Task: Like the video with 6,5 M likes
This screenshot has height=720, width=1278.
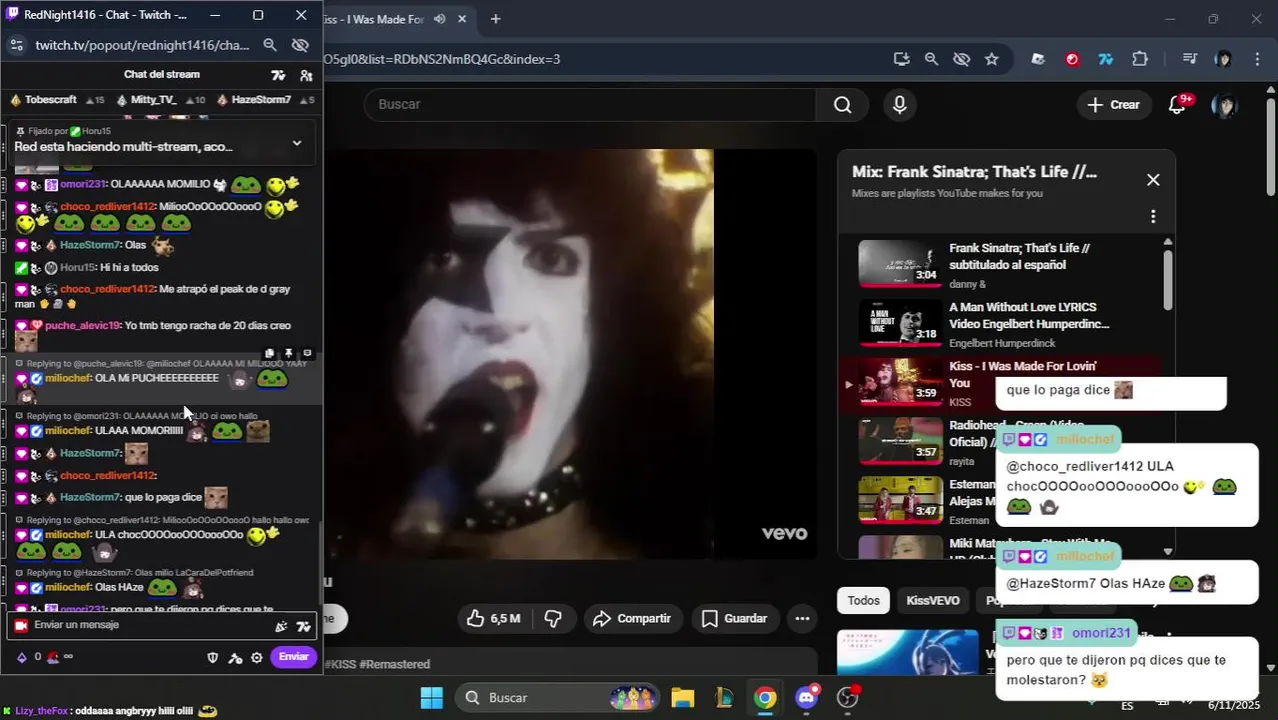Action: [x=494, y=618]
